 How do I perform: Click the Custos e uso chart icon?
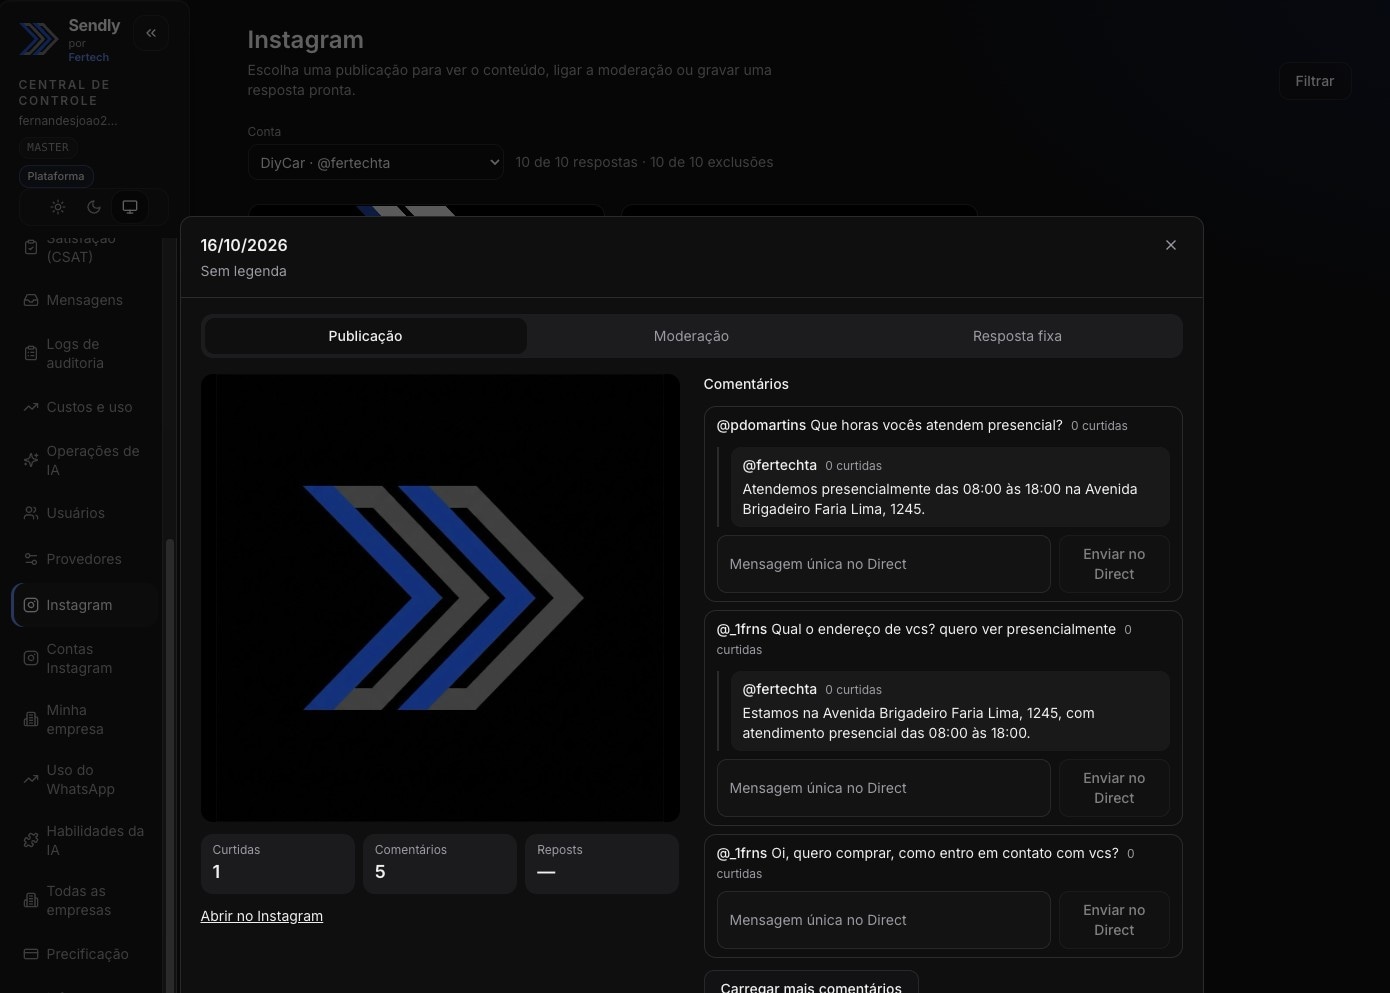(31, 407)
